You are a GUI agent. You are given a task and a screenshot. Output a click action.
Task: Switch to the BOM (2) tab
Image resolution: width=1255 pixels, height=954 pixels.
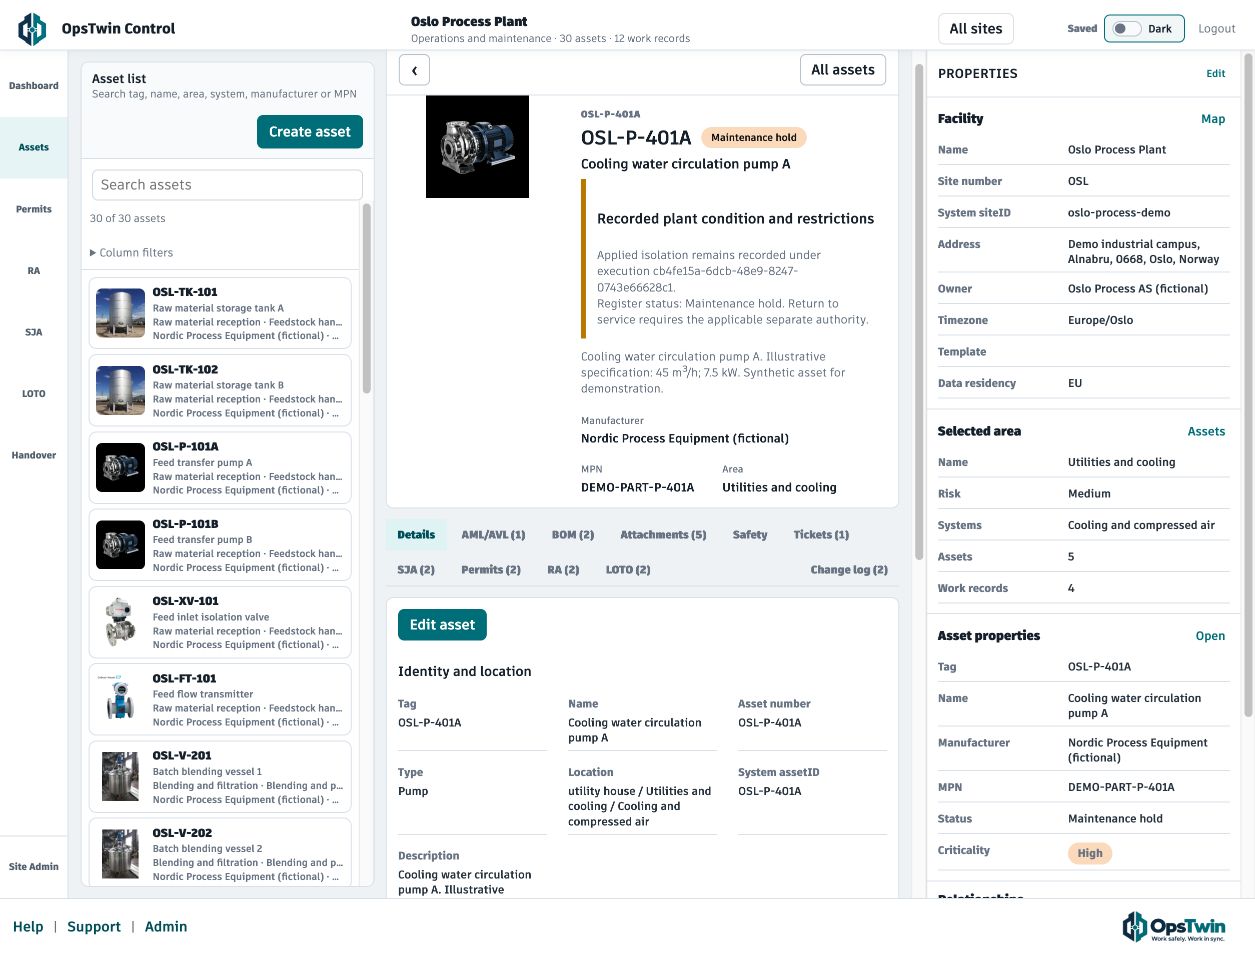(573, 535)
